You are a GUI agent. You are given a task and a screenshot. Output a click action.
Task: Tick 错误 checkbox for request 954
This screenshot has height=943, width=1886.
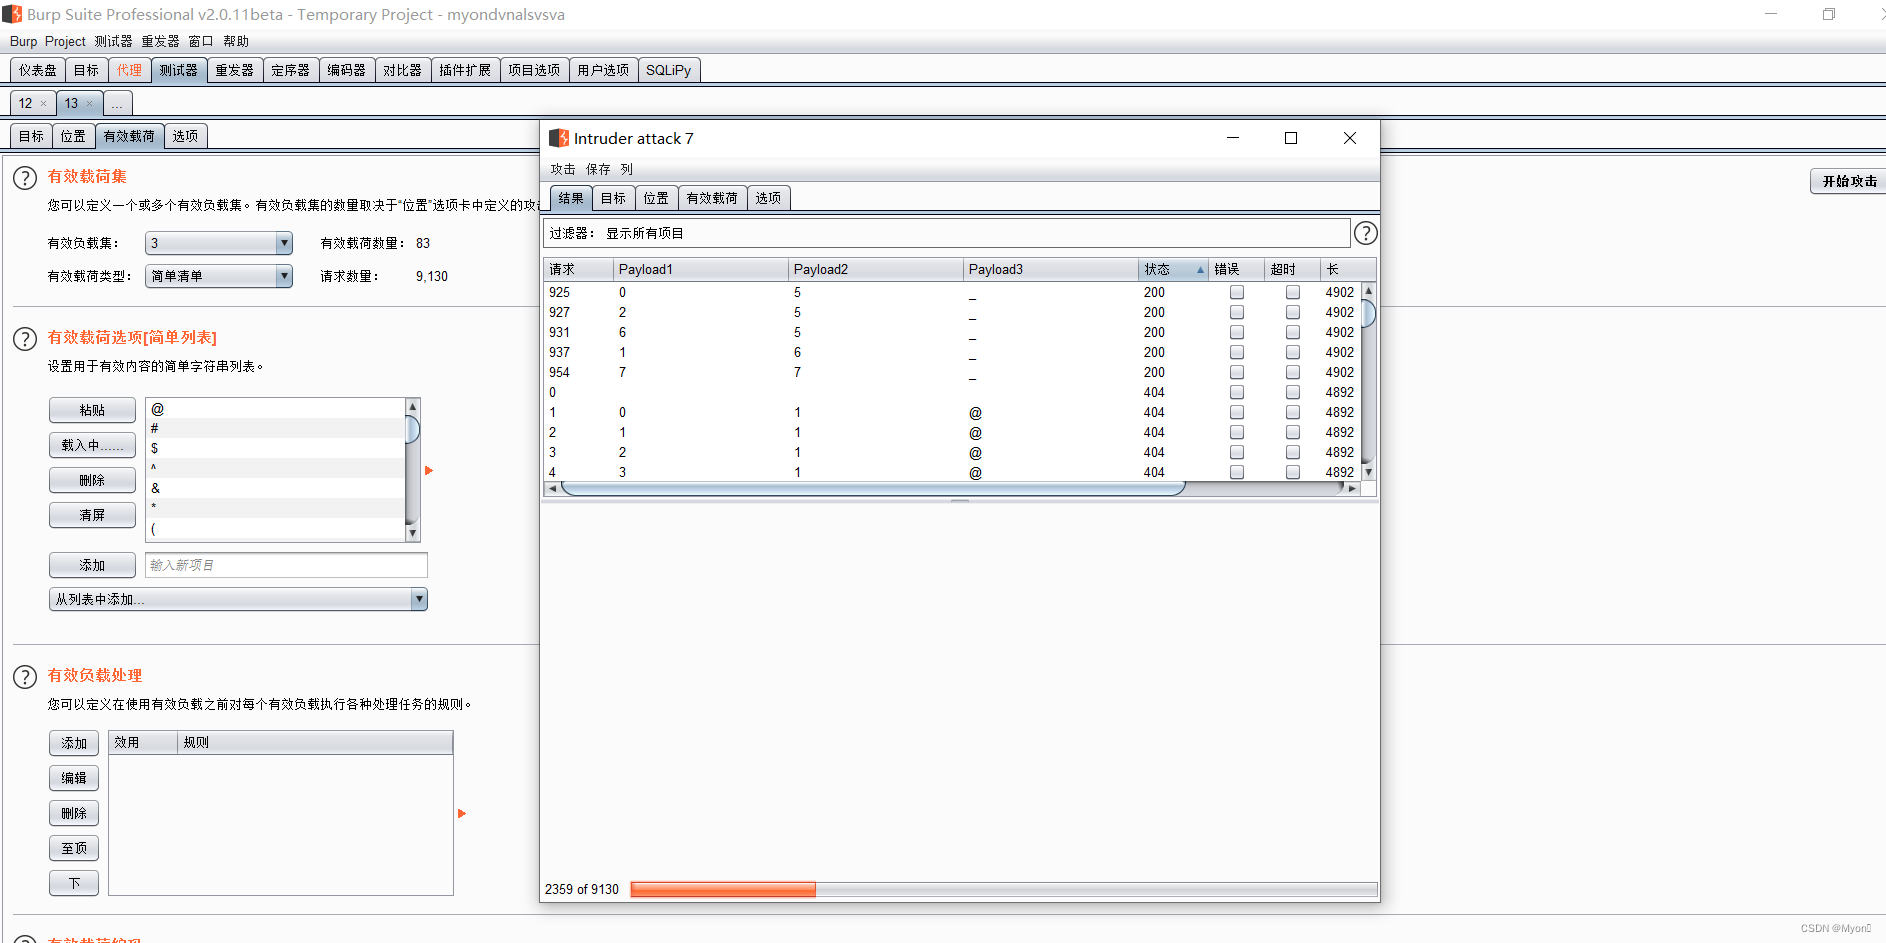point(1237,372)
